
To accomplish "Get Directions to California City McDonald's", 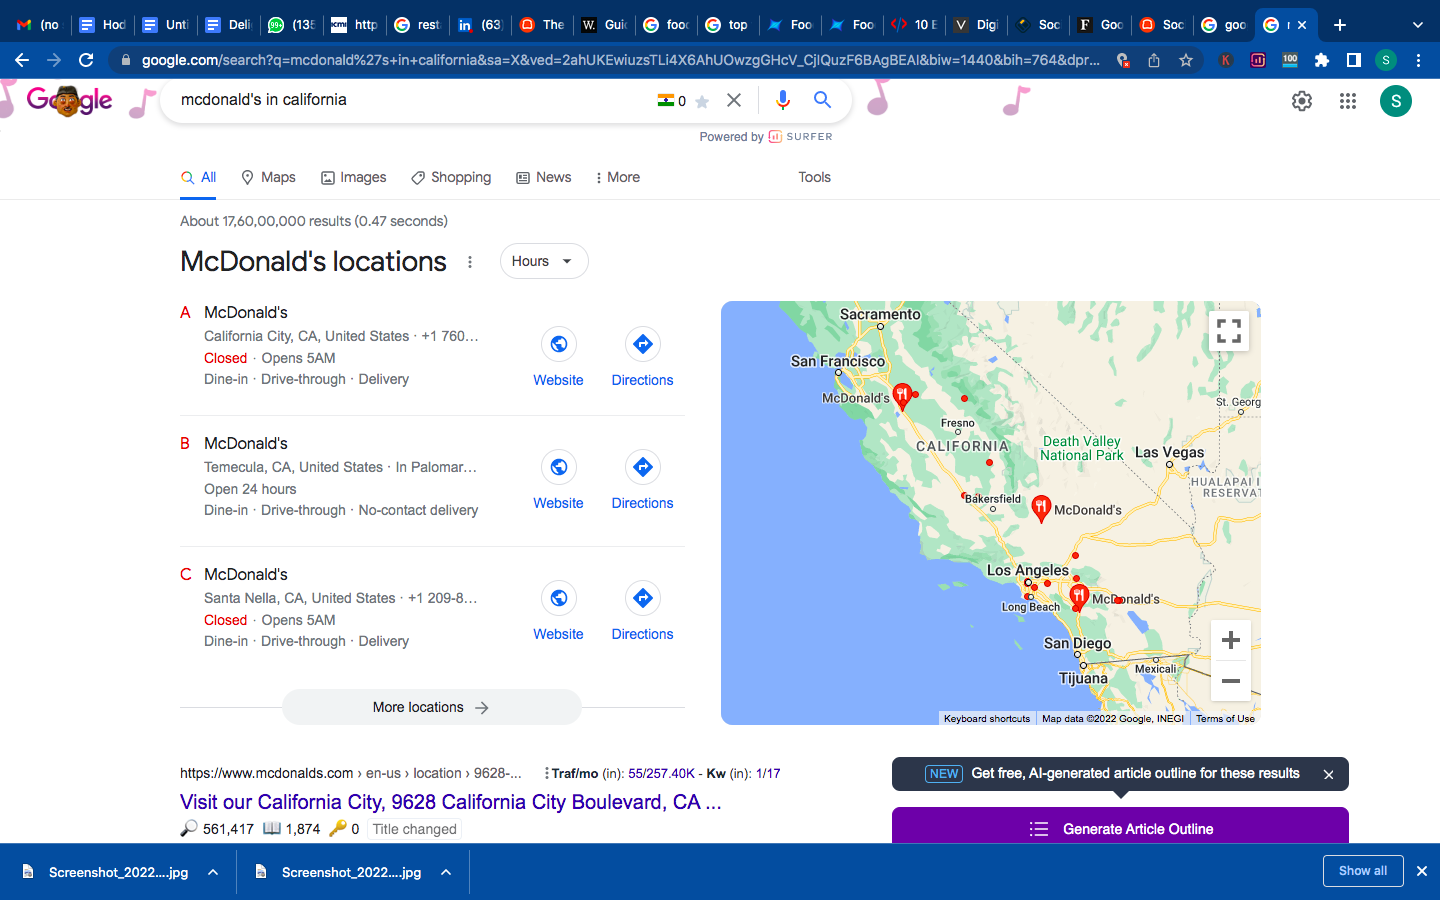I will [x=642, y=357].
